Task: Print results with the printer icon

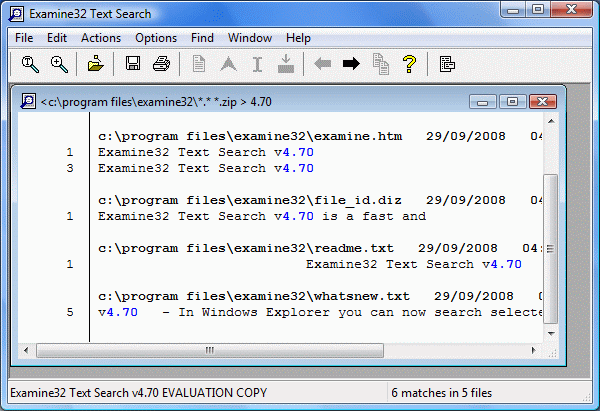Action: pos(161,64)
